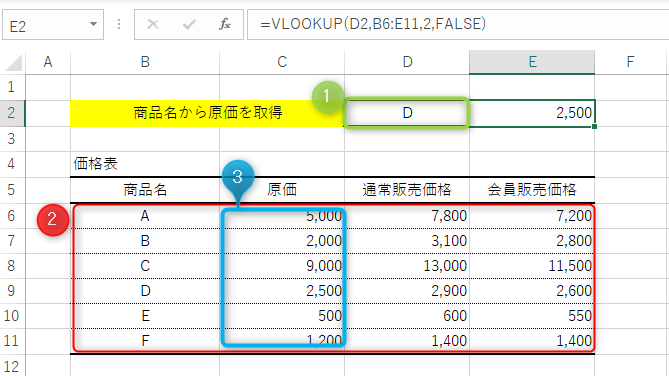Confirm formula entry with checkmark icon
This screenshot has width=669, height=376.
[189, 24]
